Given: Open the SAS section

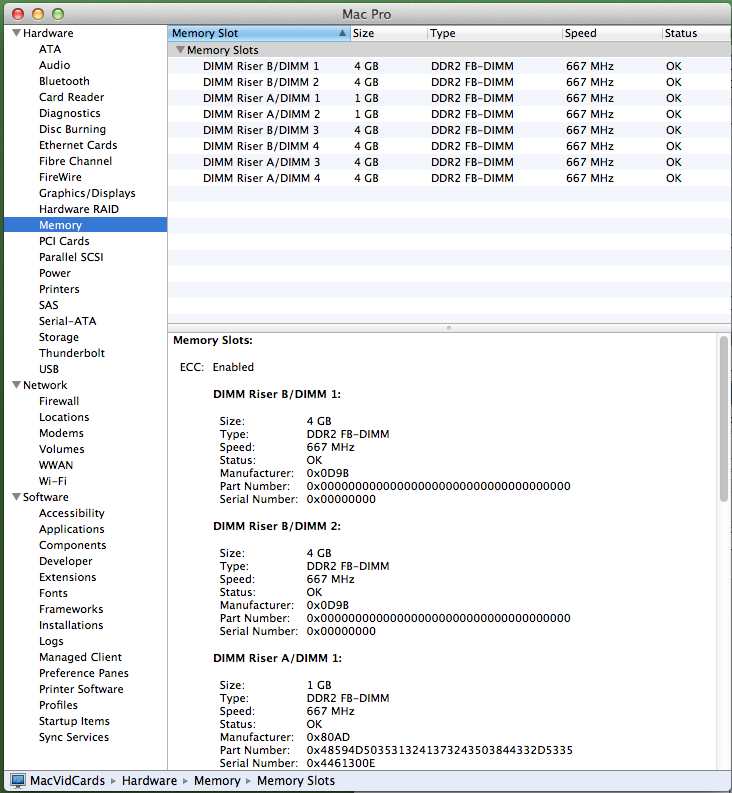Looking at the screenshot, I should coord(49,305).
